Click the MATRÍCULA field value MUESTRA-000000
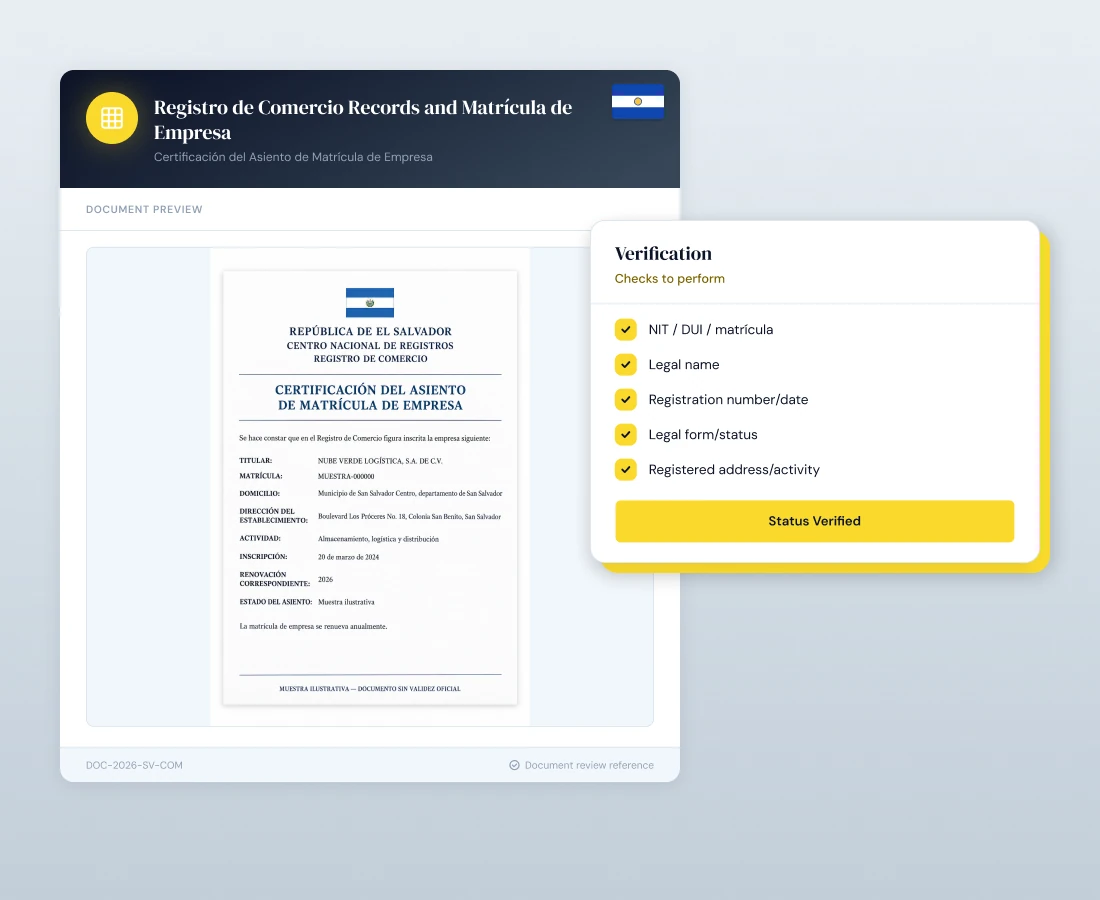Image resolution: width=1100 pixels, height=900 pixels. (x=346, y=476)
